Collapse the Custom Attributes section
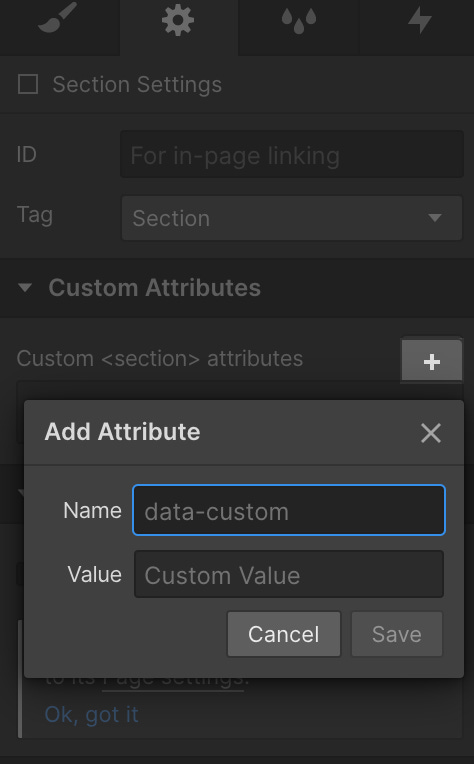 click(x=25, y=287)
